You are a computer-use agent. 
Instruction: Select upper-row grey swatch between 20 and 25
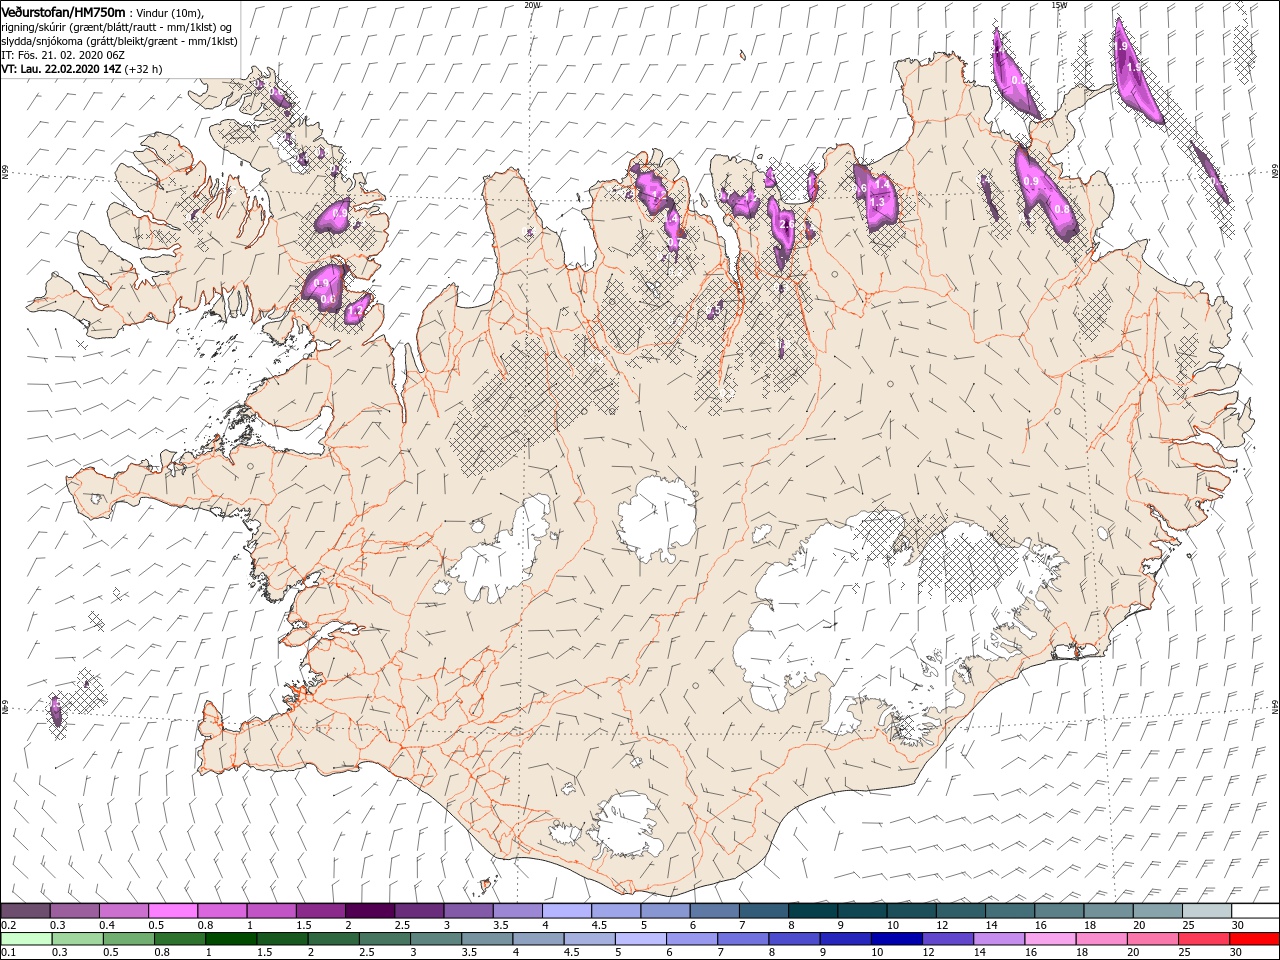pos(1157,910)
